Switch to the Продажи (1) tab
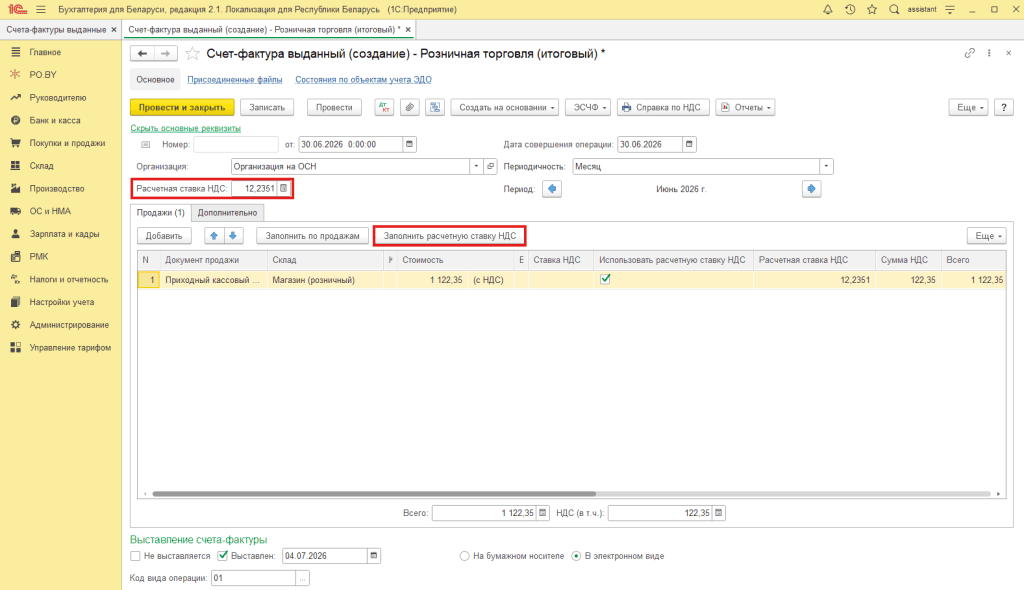The width and height of the screenshot is (1024, 590). click(x=161, y=212)
